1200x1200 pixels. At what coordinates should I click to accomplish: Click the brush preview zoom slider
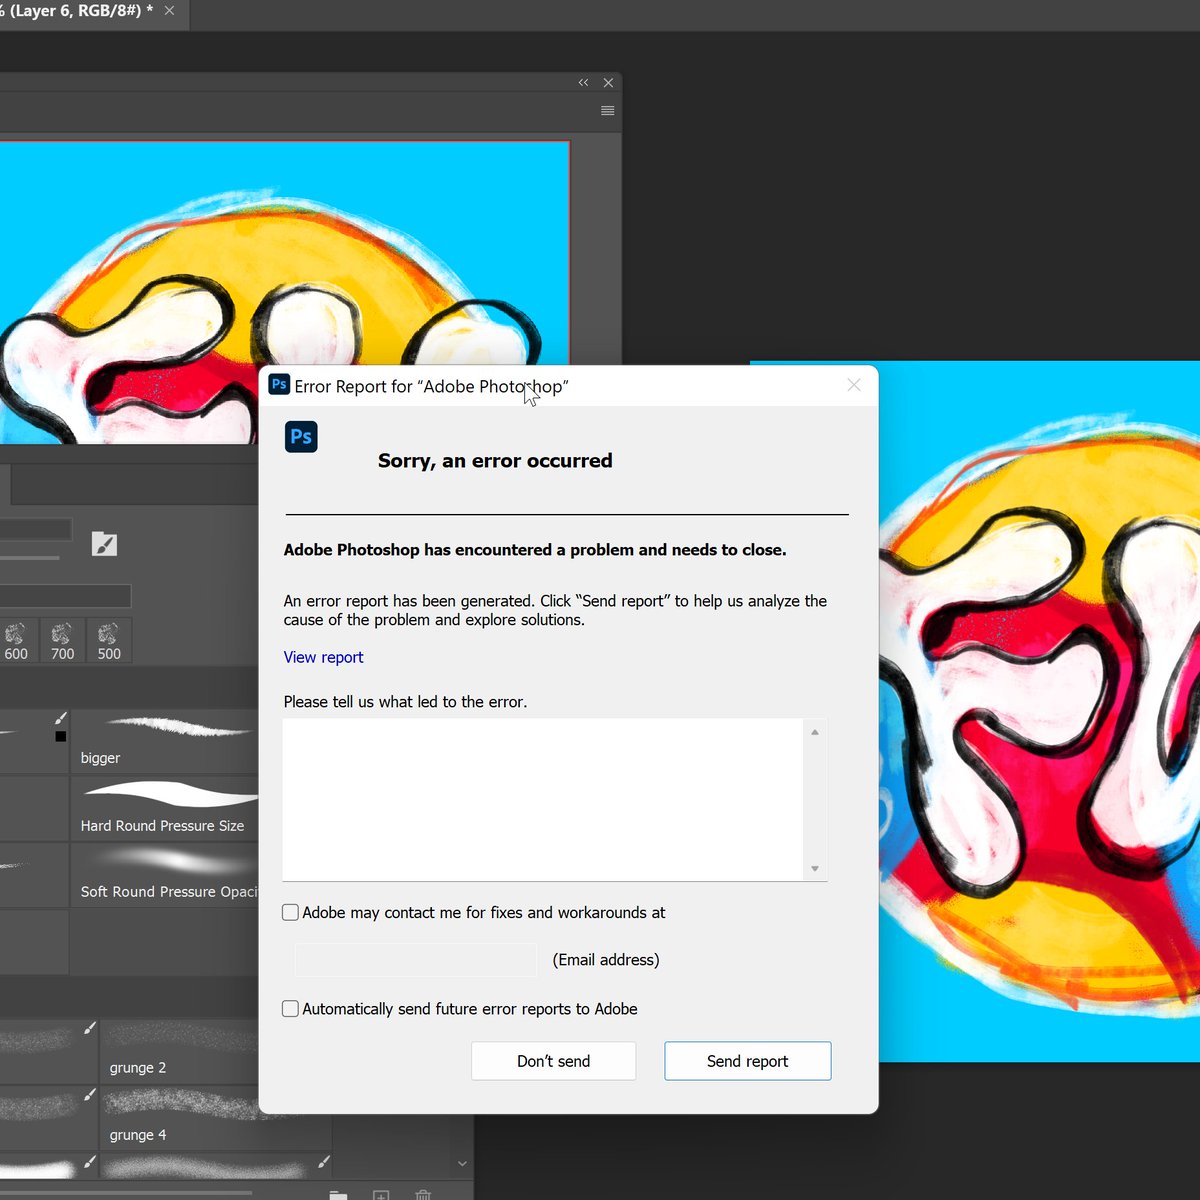click(x=125, y=1192)
